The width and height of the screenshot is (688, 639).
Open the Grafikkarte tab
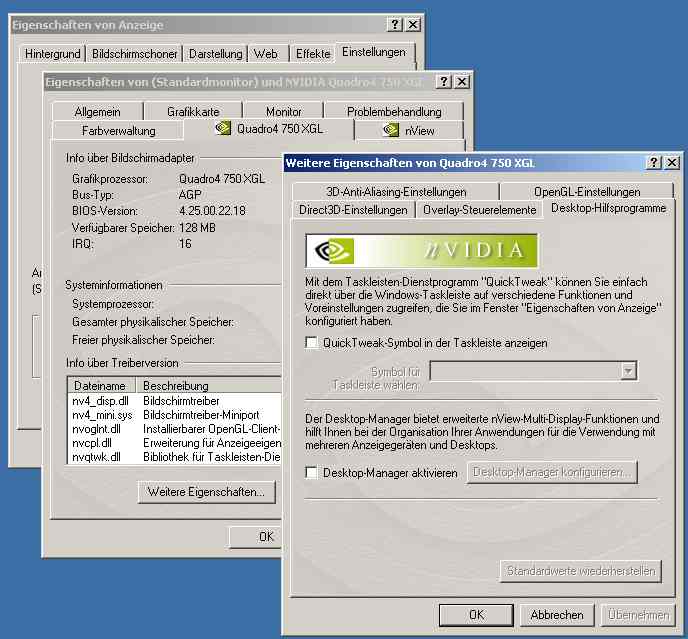click(x=193, y=111)
